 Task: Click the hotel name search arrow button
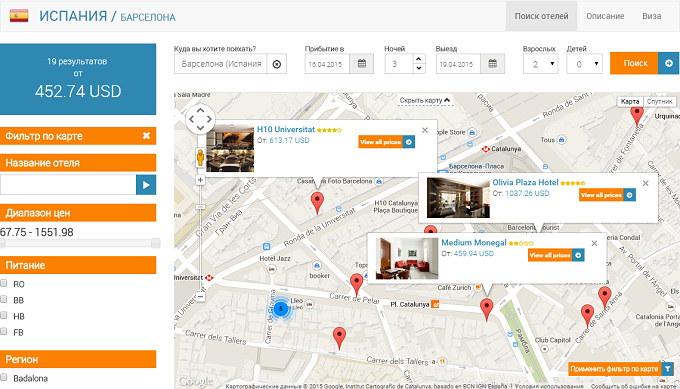[x=146, y=185]
